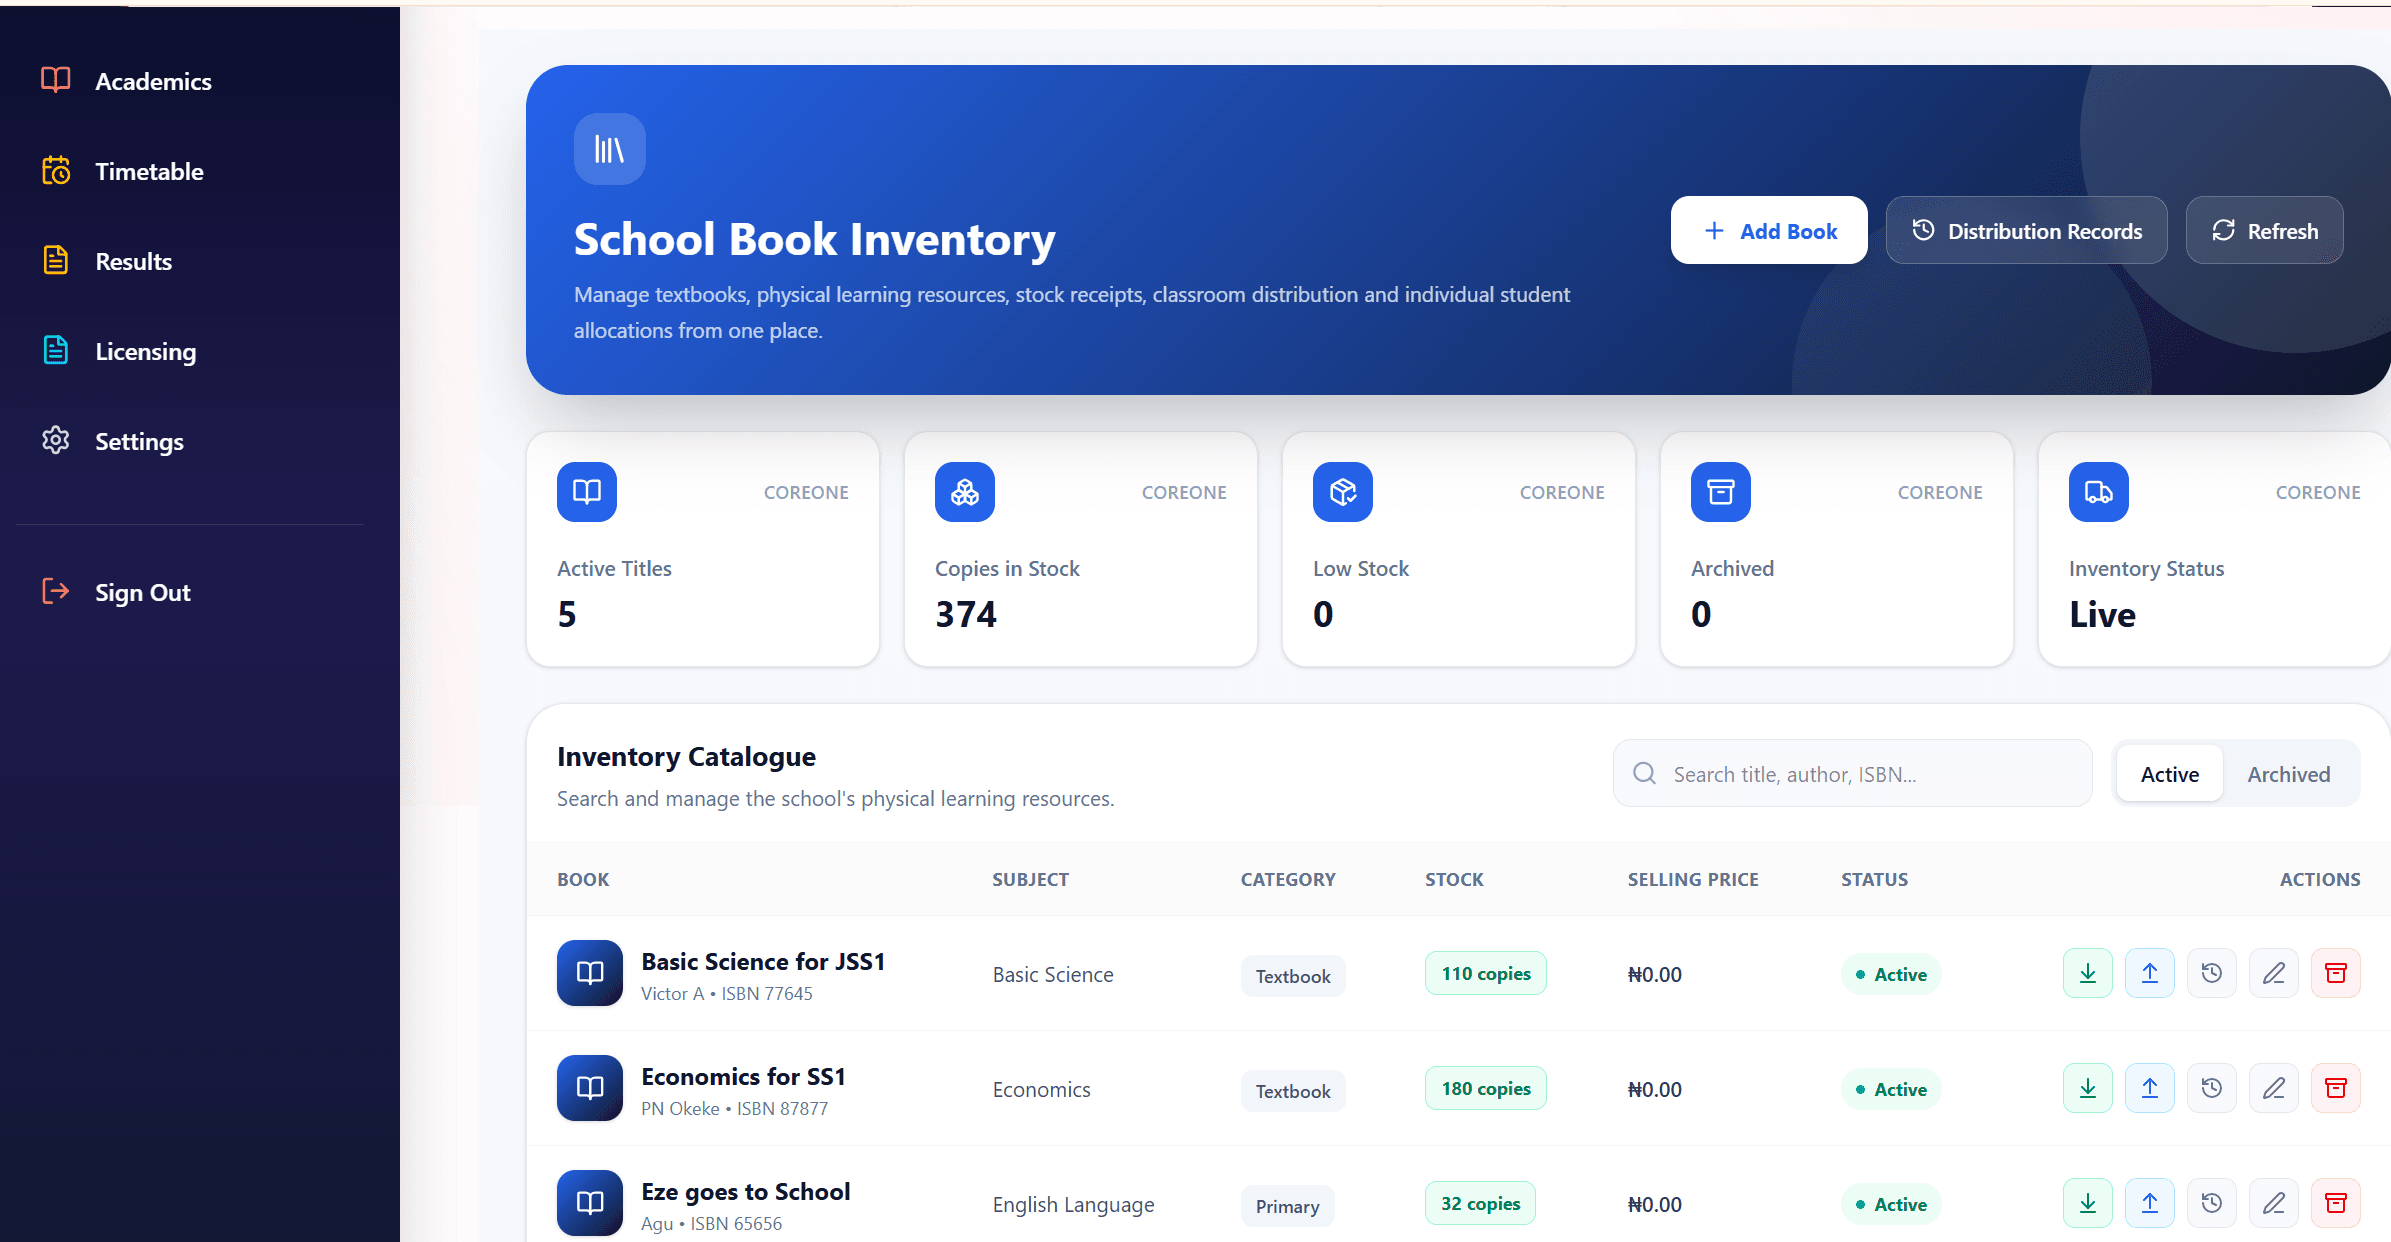
Task: Open history icon for Eze goes to School
Action: [x=2212, y=1203]
